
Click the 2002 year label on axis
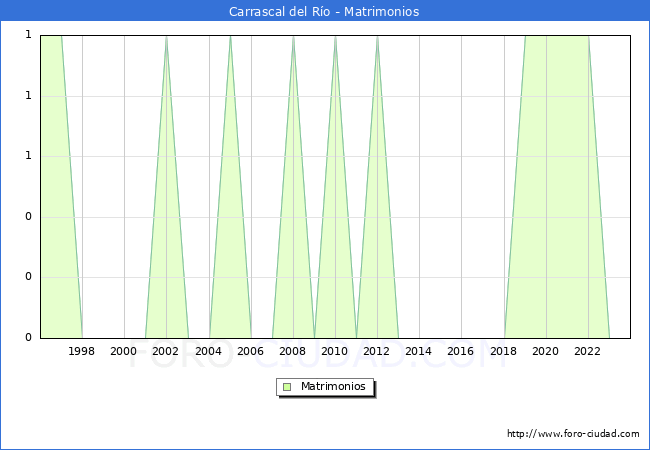(166, 351)
